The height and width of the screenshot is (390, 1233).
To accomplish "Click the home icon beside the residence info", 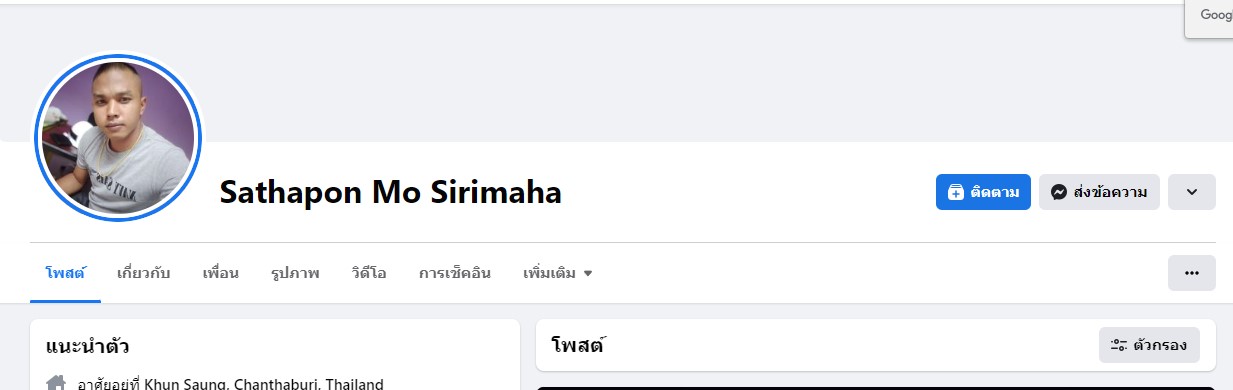I will [x=57, y=383].
